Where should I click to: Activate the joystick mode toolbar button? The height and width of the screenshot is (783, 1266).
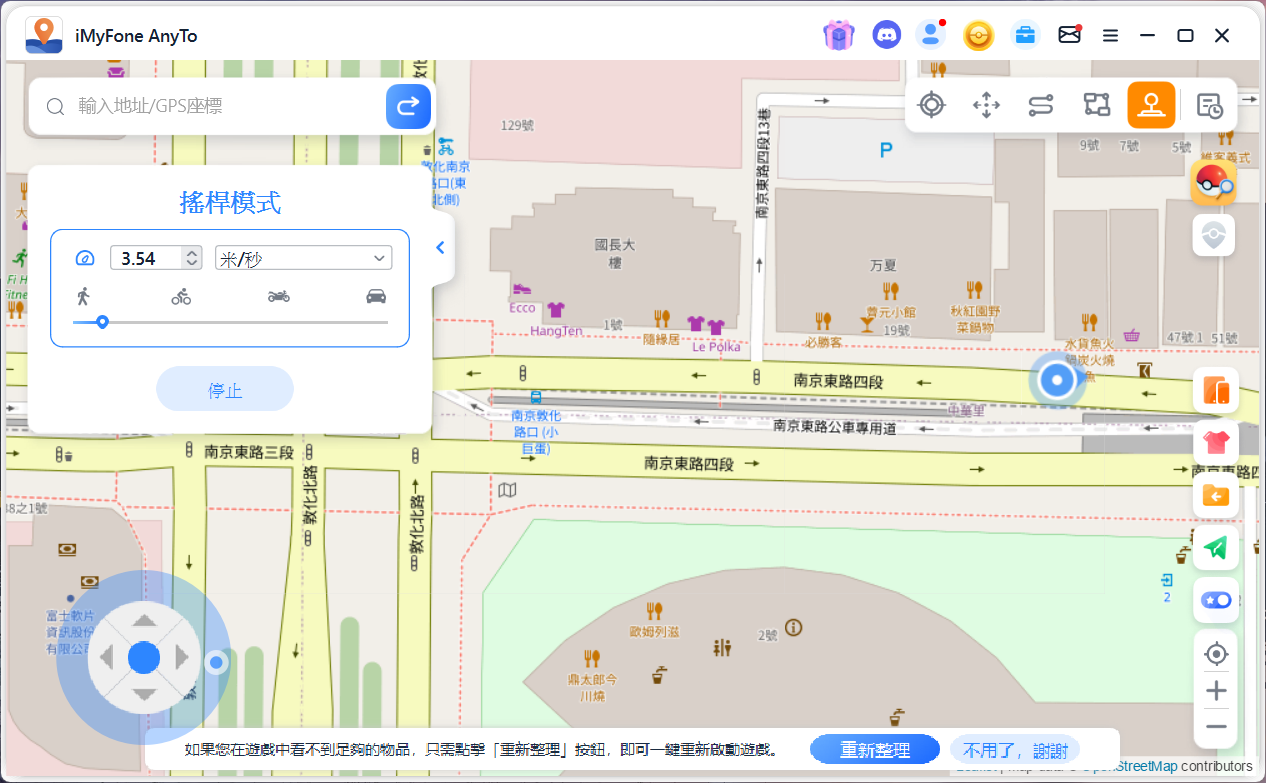(x=1151, y=105)
